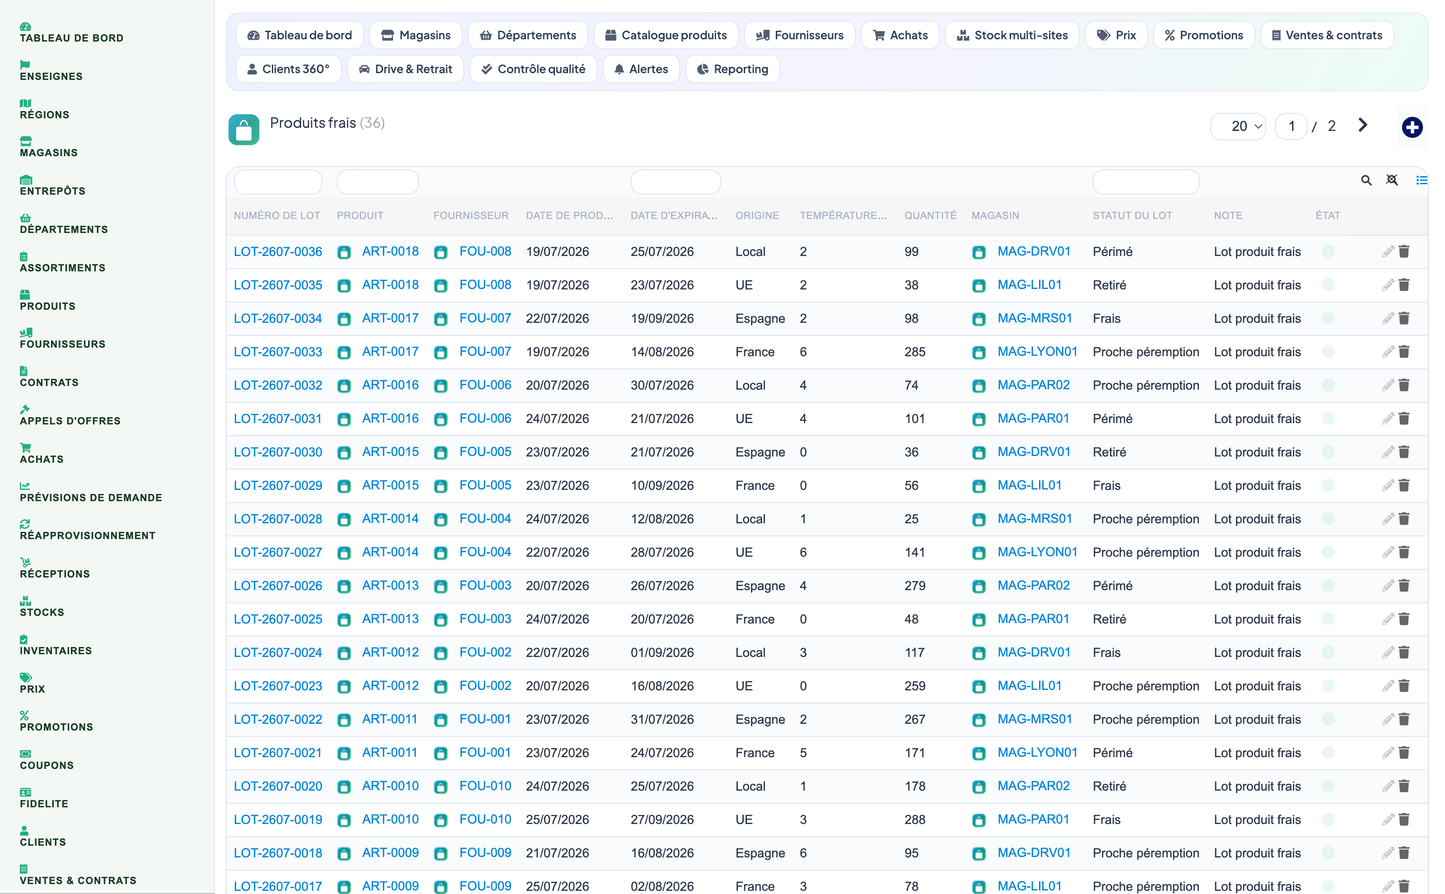Sort by Quantité column header
The width and height of the screenshot is (1445, 894).
930,216
